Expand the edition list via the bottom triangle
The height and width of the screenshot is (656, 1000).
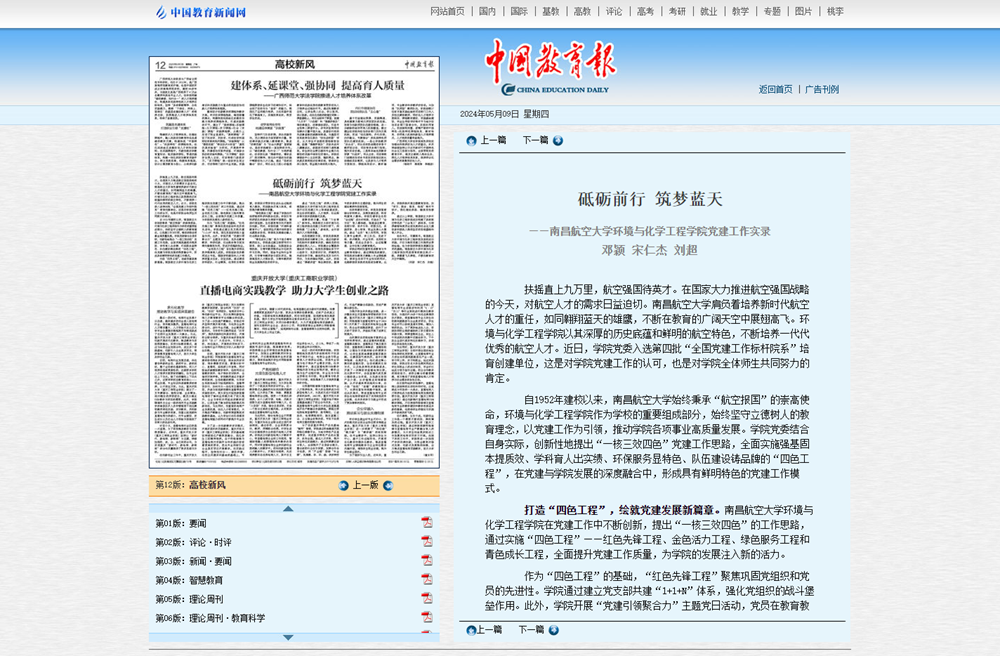pyautogui.click(x=288, y=637)
